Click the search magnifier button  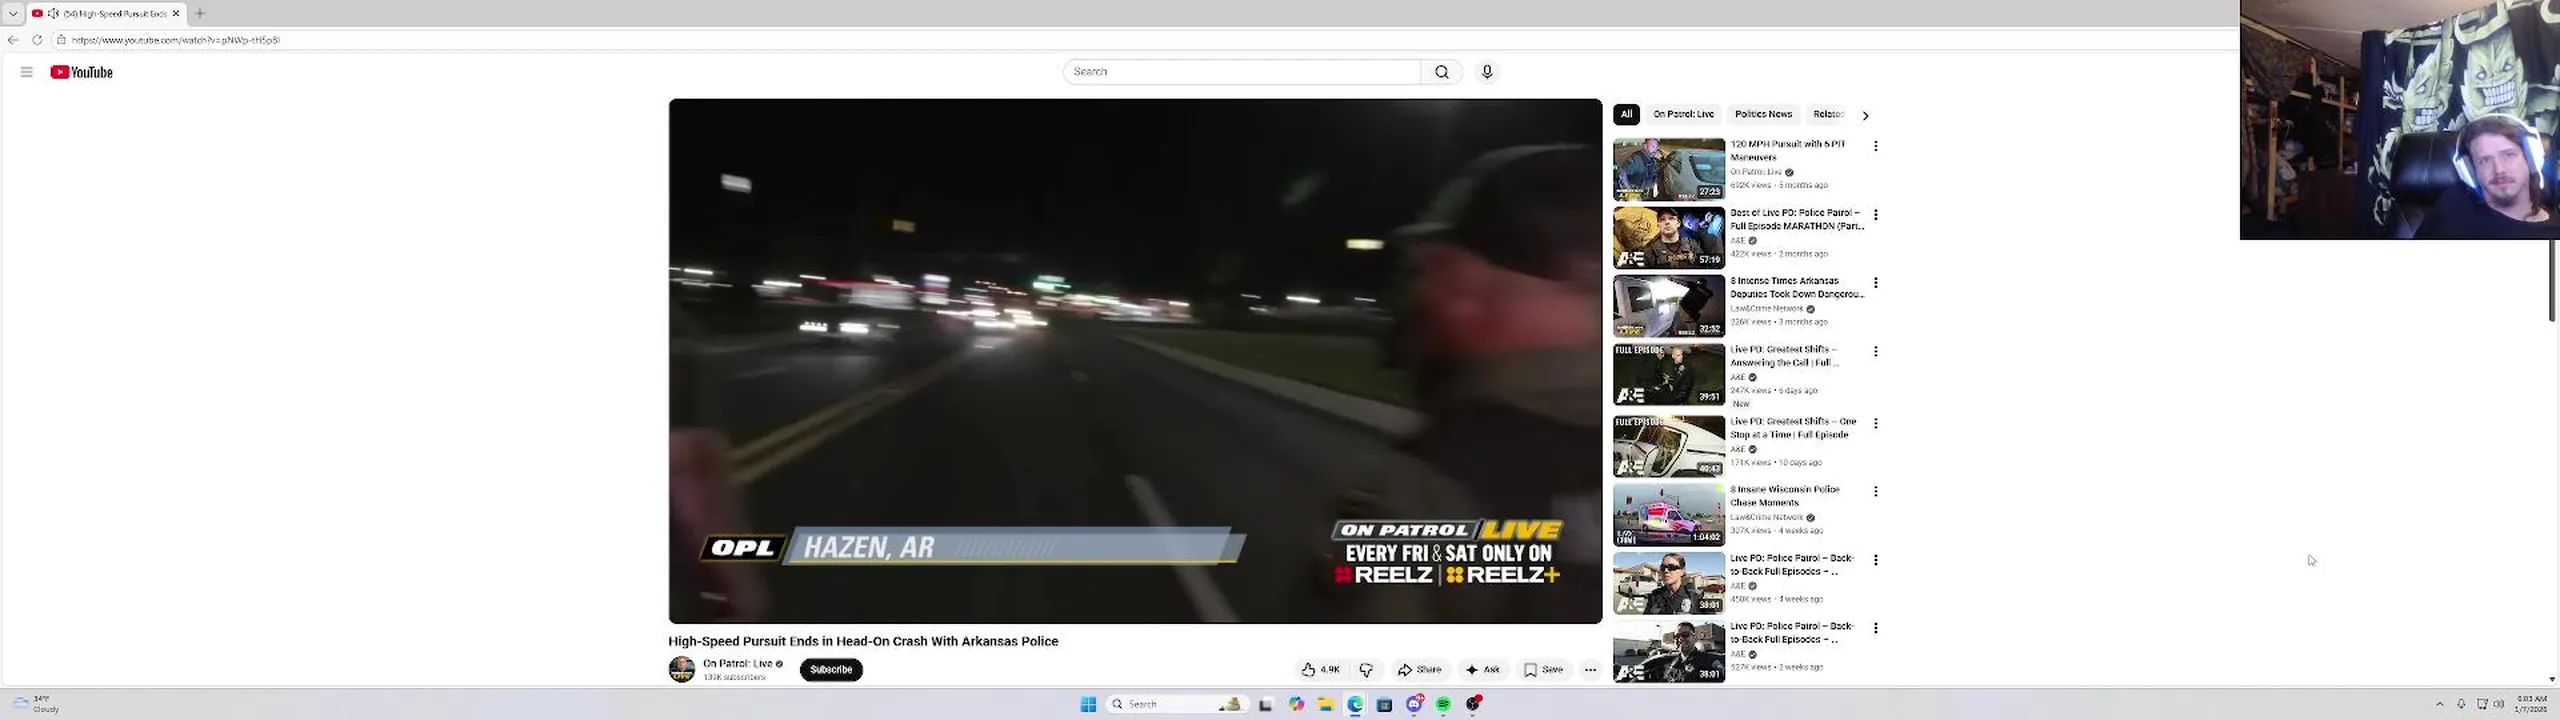click(1441, 72)
